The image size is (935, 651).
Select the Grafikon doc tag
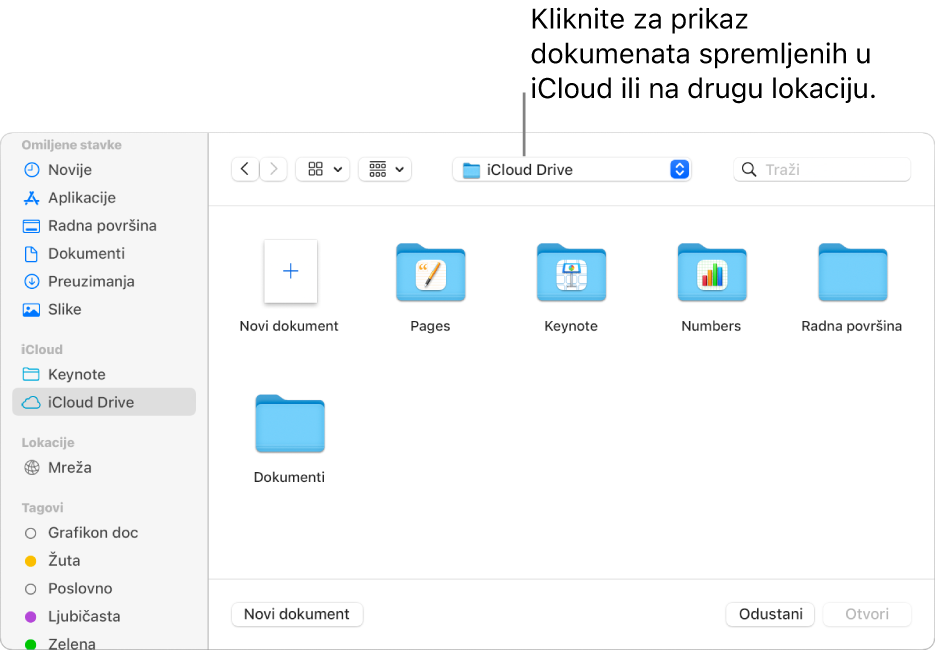(104, 533)
